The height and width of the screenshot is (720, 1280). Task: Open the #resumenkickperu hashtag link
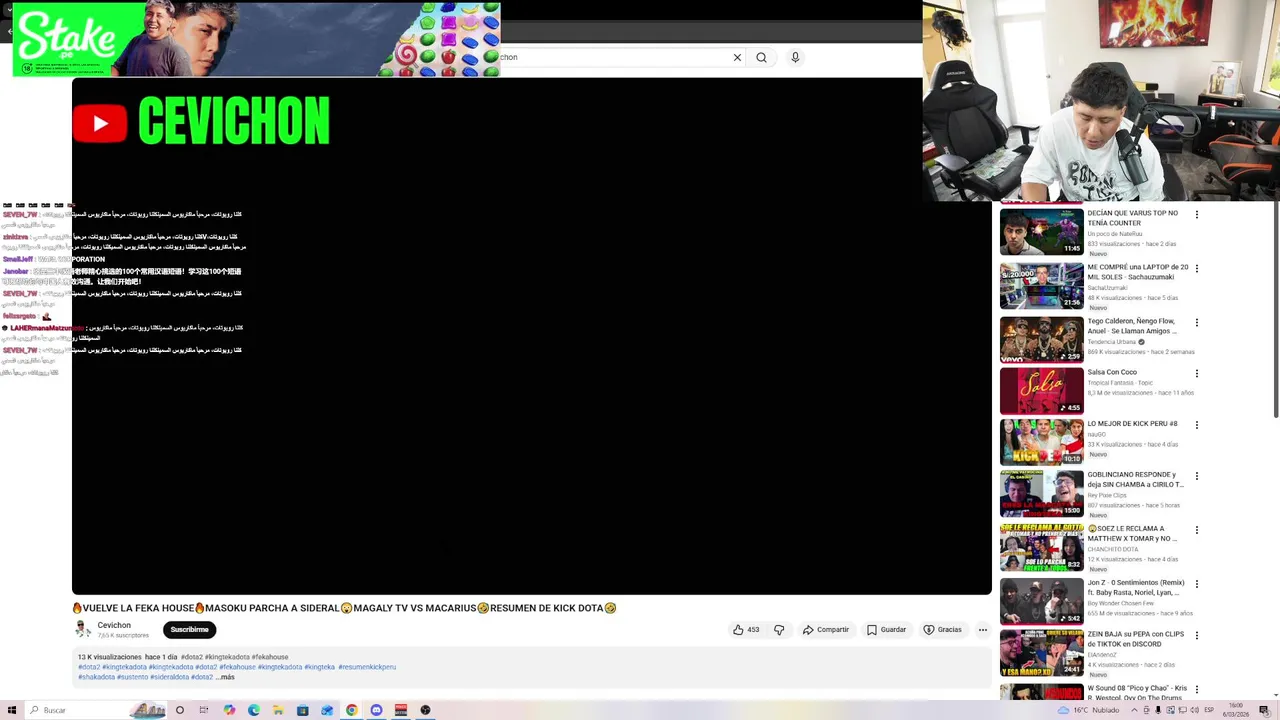[x=367, y=667]
